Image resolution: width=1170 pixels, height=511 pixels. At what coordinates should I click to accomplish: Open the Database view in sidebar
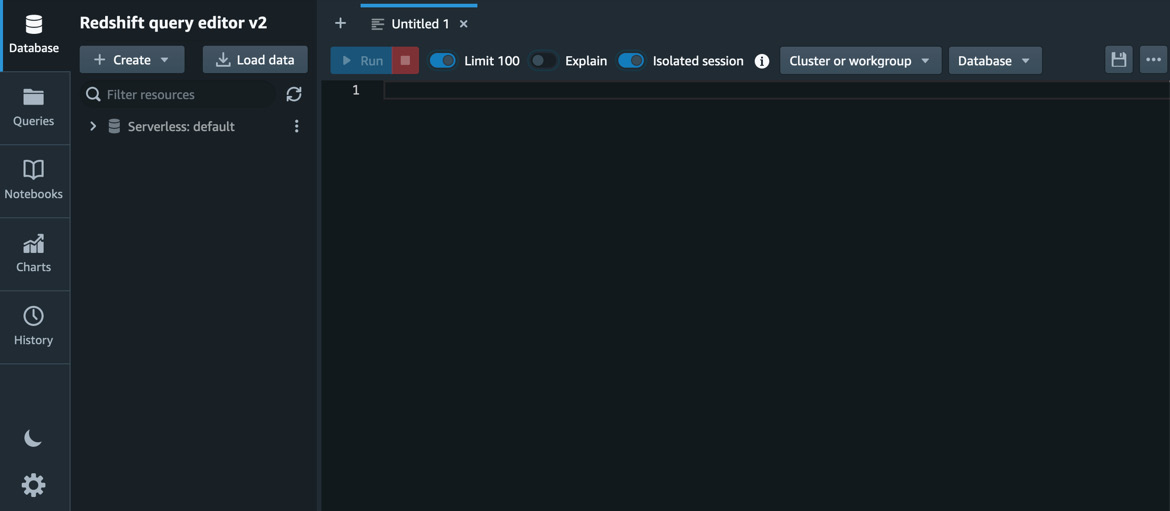[34, 35]
